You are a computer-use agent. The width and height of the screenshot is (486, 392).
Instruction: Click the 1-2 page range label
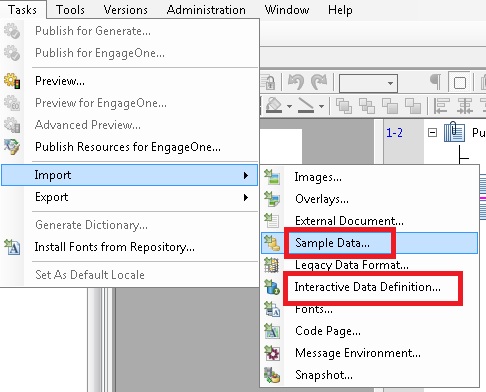394,133
